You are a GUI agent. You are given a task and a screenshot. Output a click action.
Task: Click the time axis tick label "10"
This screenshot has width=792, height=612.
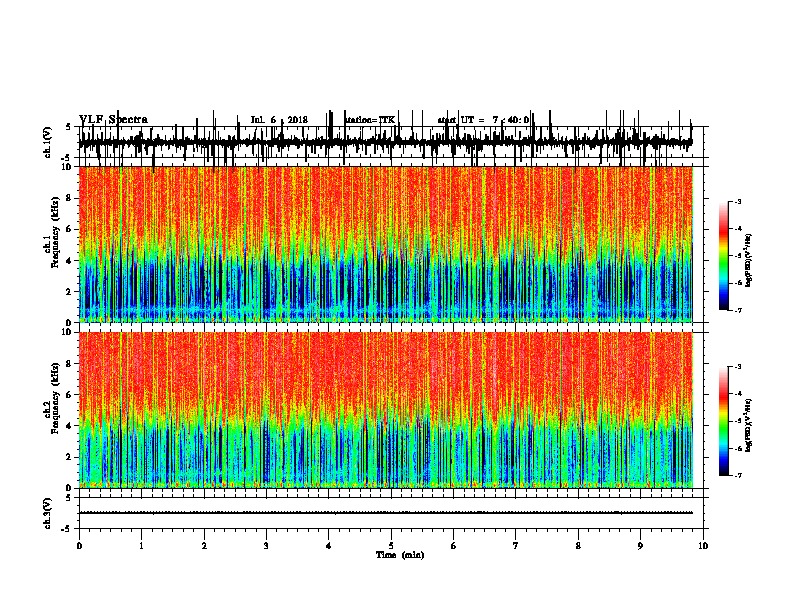tap(703, 546)
